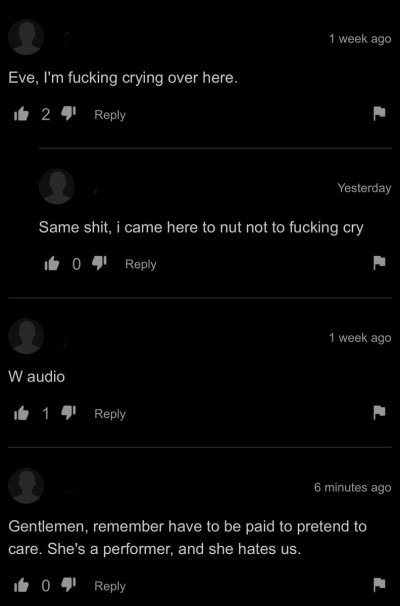Reply to the "Gentlemen, remember" comment
Image resolution: width=400 pixels, height=606 pixels.
click(110, 586)
